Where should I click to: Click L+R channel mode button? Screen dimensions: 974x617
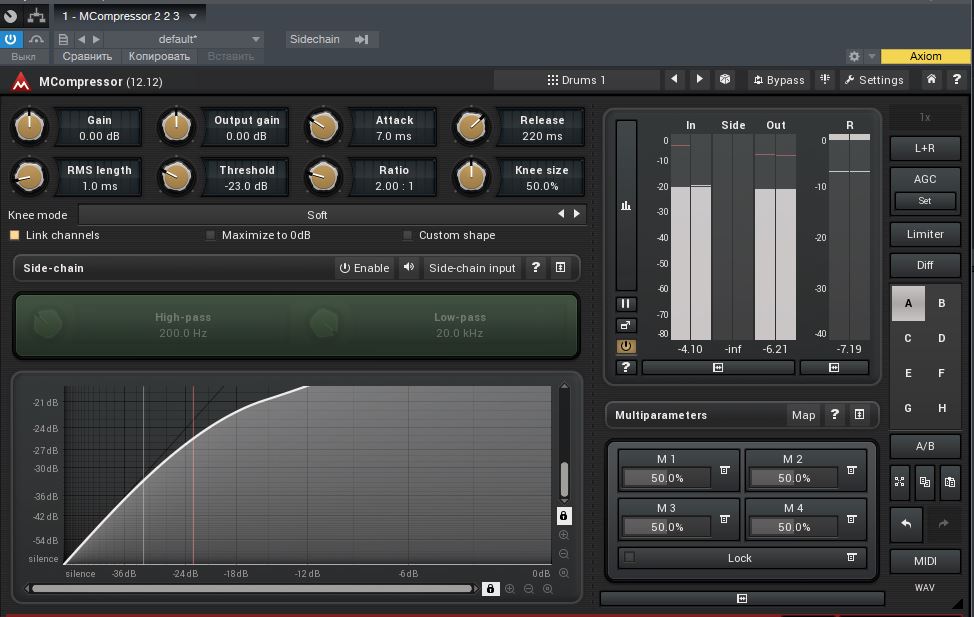coord(924,148)
